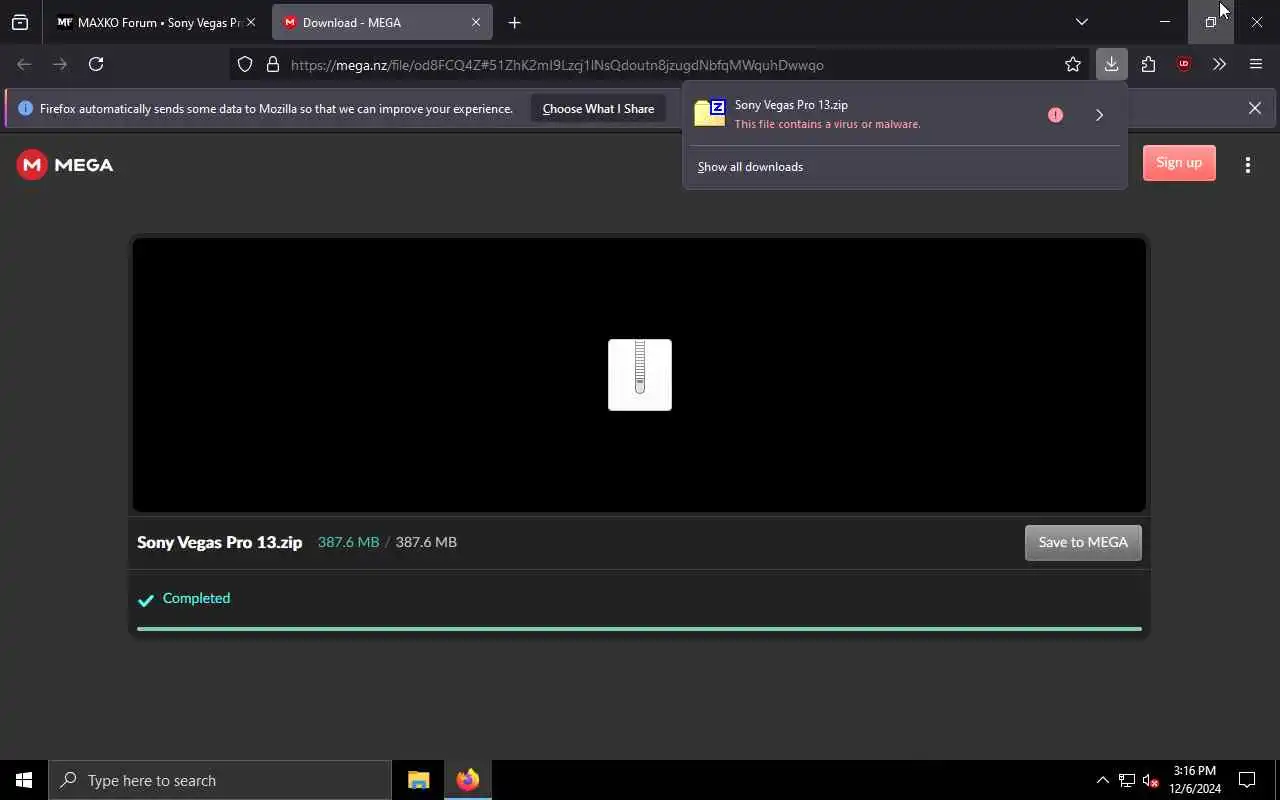Click info icon in notification bar
The width and height of the screenshot is (1280, 800).
25,108
